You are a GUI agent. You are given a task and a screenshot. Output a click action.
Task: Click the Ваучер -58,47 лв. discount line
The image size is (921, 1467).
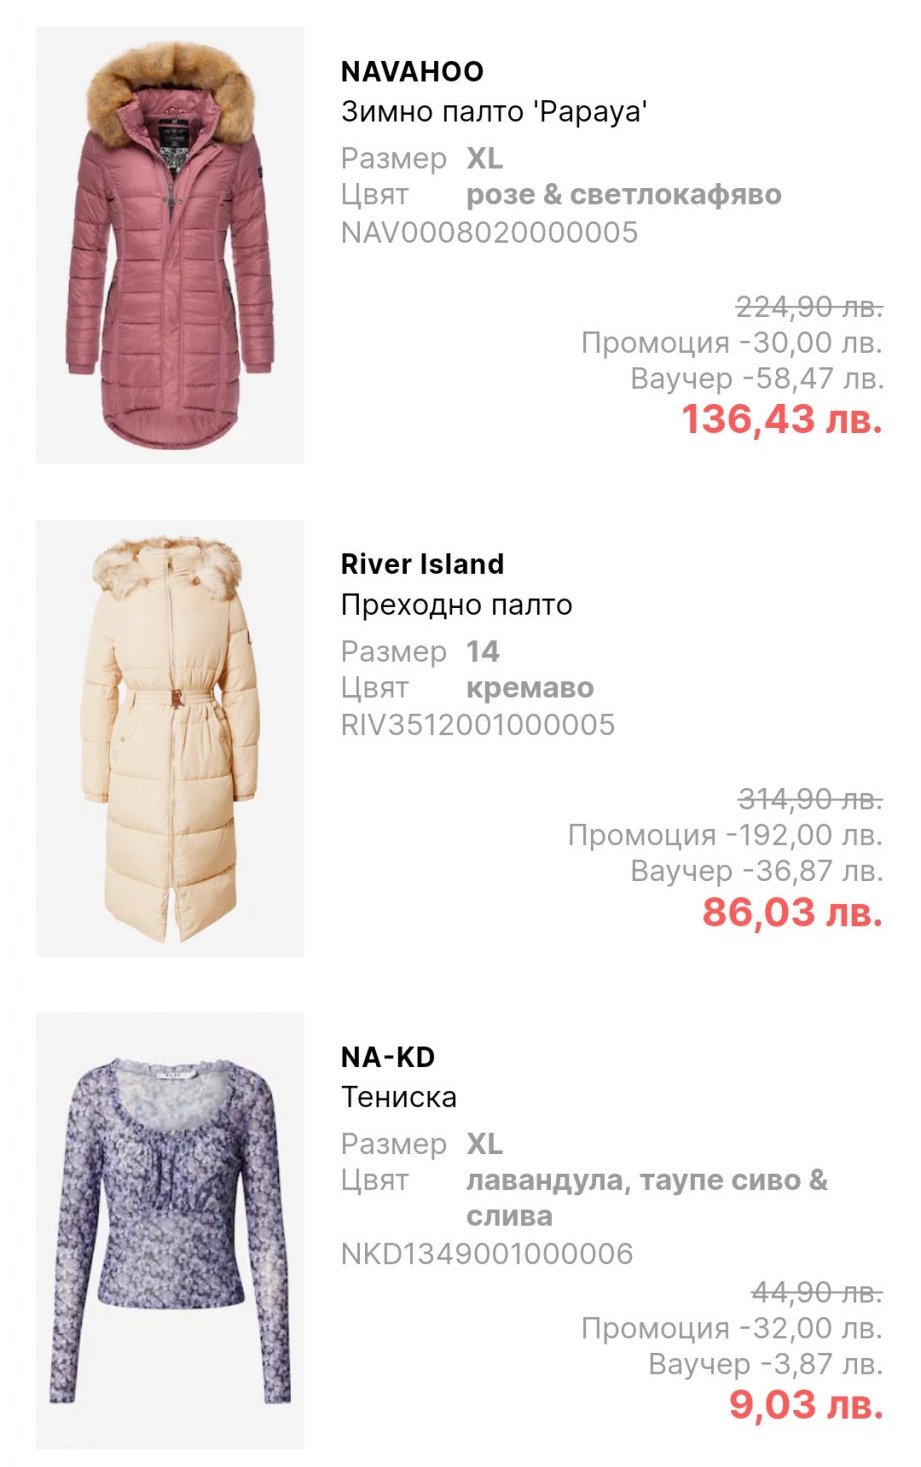[756, 379]
